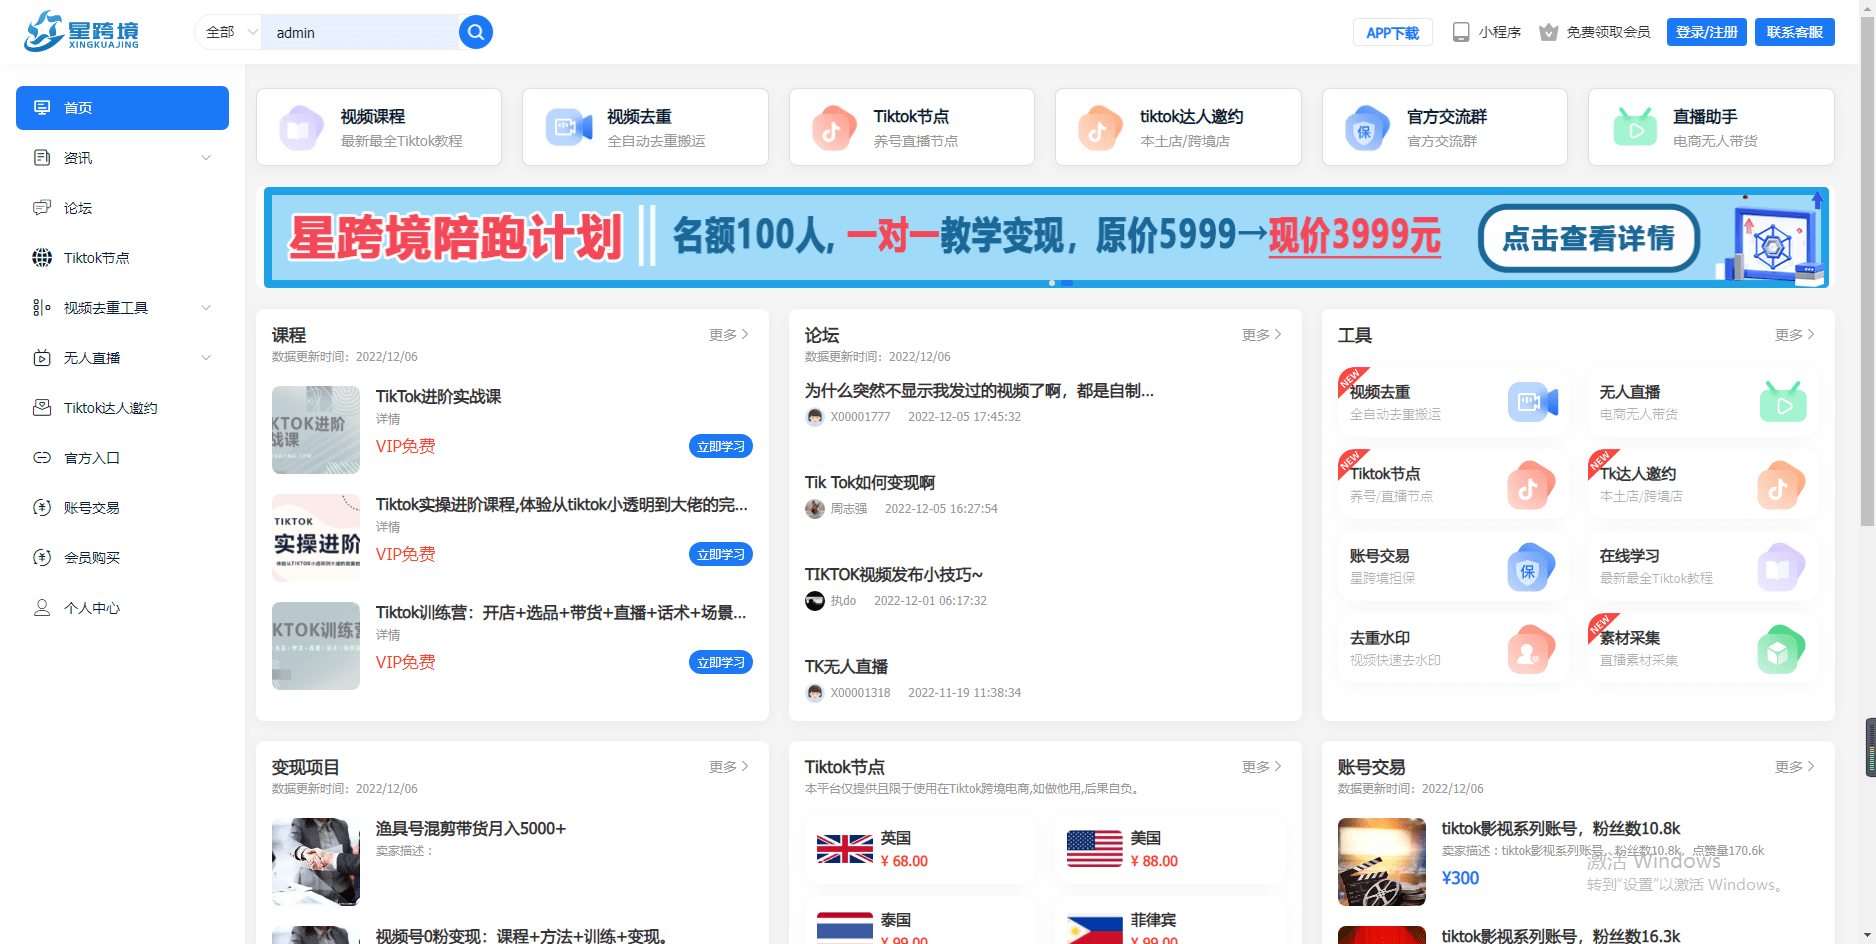The image size is (1876, 944).
Task: Click 更多 in the 论坛 panel
Action: [x=1262, y=335]
